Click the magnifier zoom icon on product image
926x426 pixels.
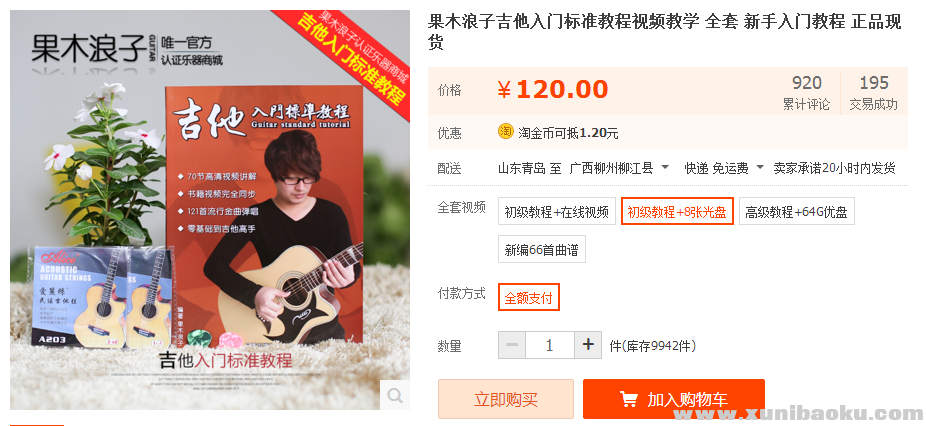[x=395, y=395]
